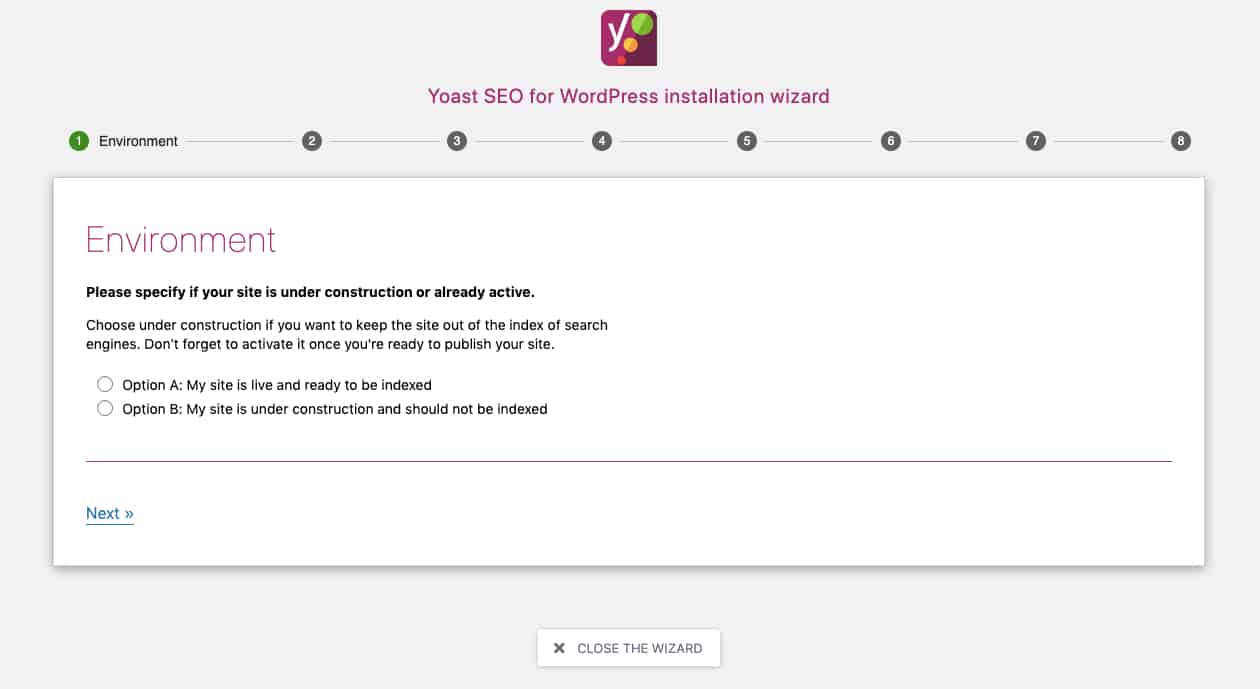1260x689 pixels.
Task: Click the Next » link
Action: click(x=110, y=513)
